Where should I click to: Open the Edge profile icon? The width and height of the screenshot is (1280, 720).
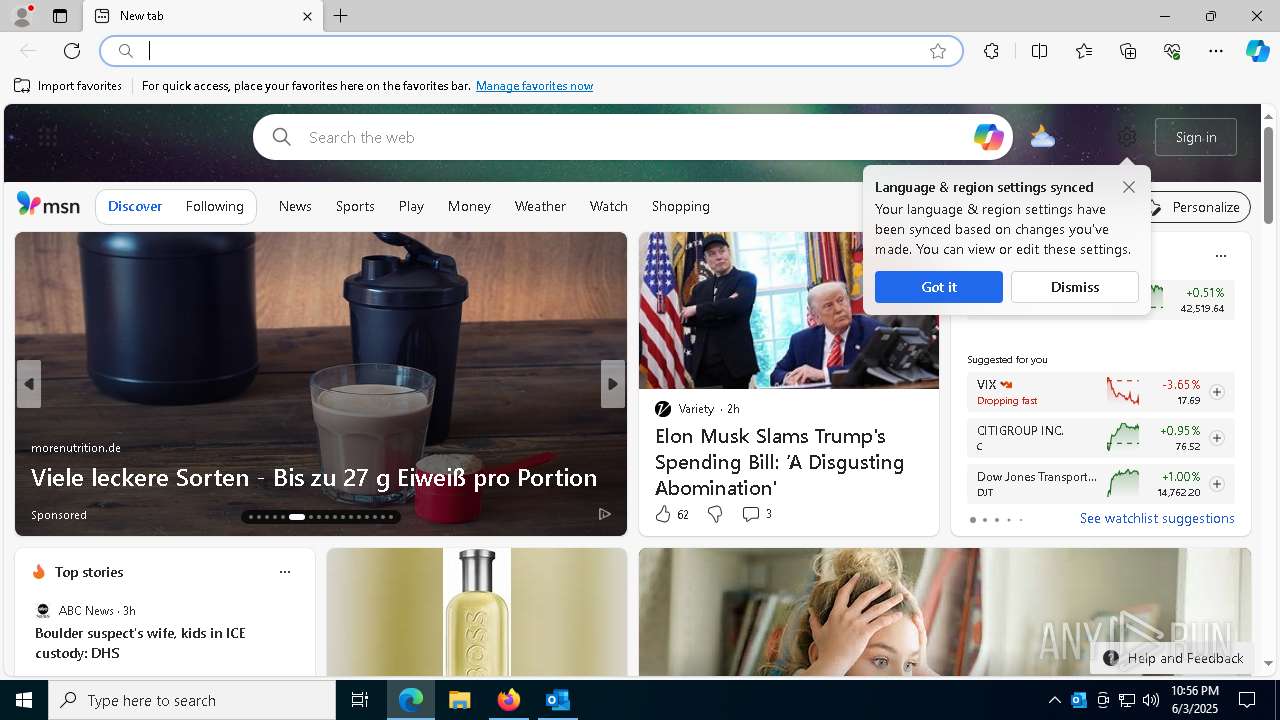coord(21,15)
